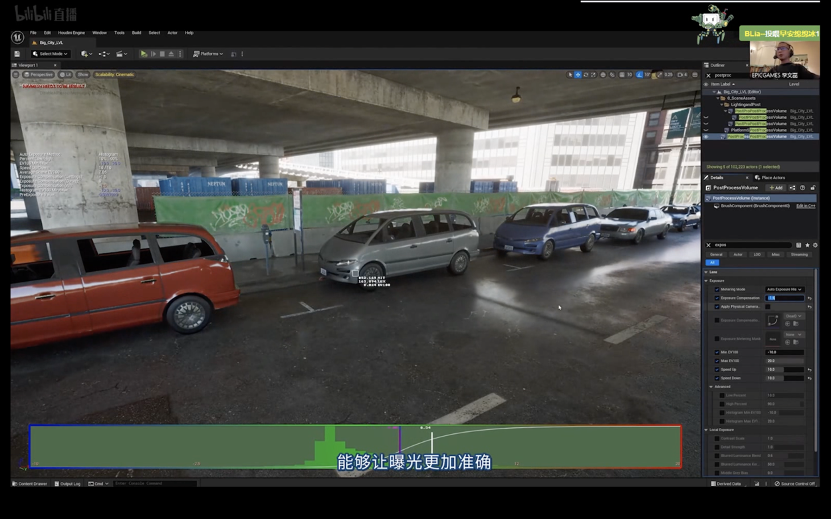Click the Perspective viewport button
832x520 pixels.
coord(38,74)
